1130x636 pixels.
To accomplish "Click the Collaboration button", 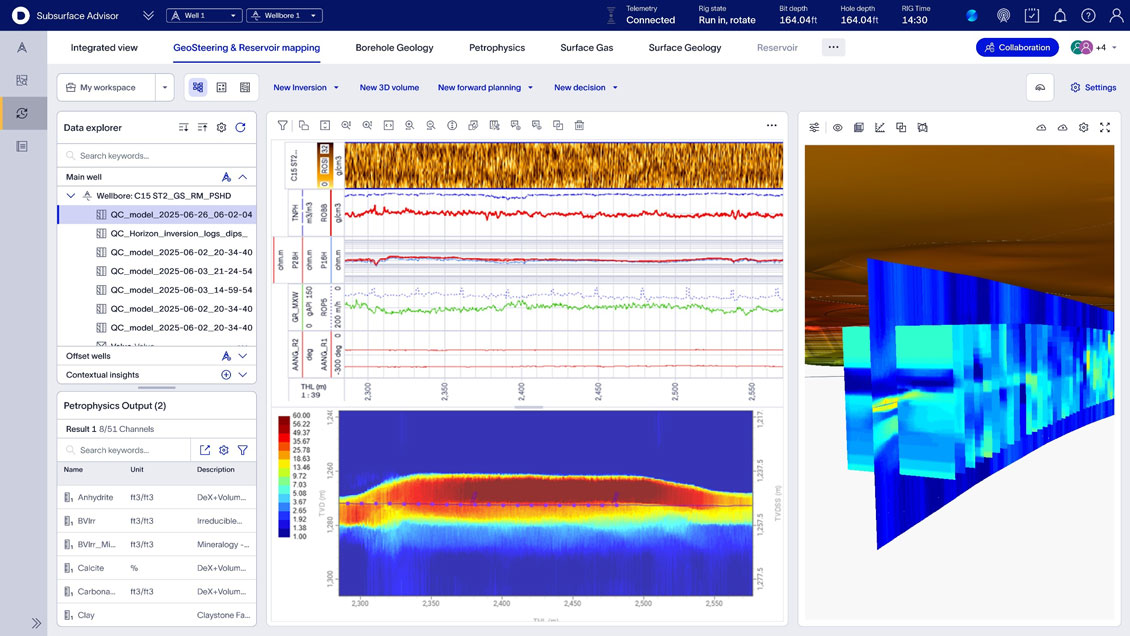I will click(x=1017, y=47).
